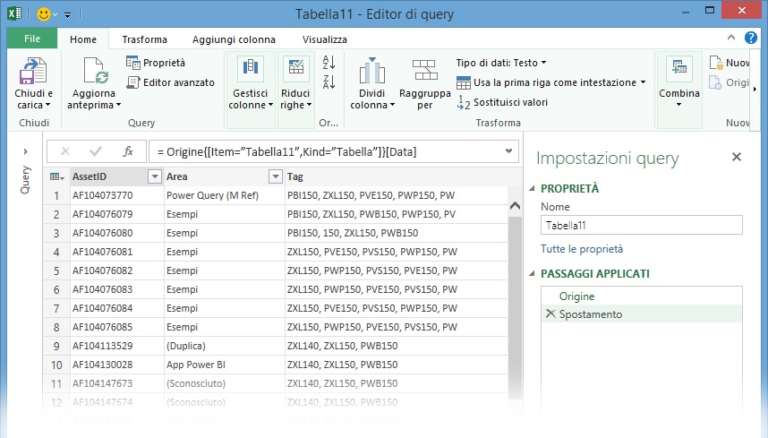Click the Nuova query button in ribbon

(729, 63)
